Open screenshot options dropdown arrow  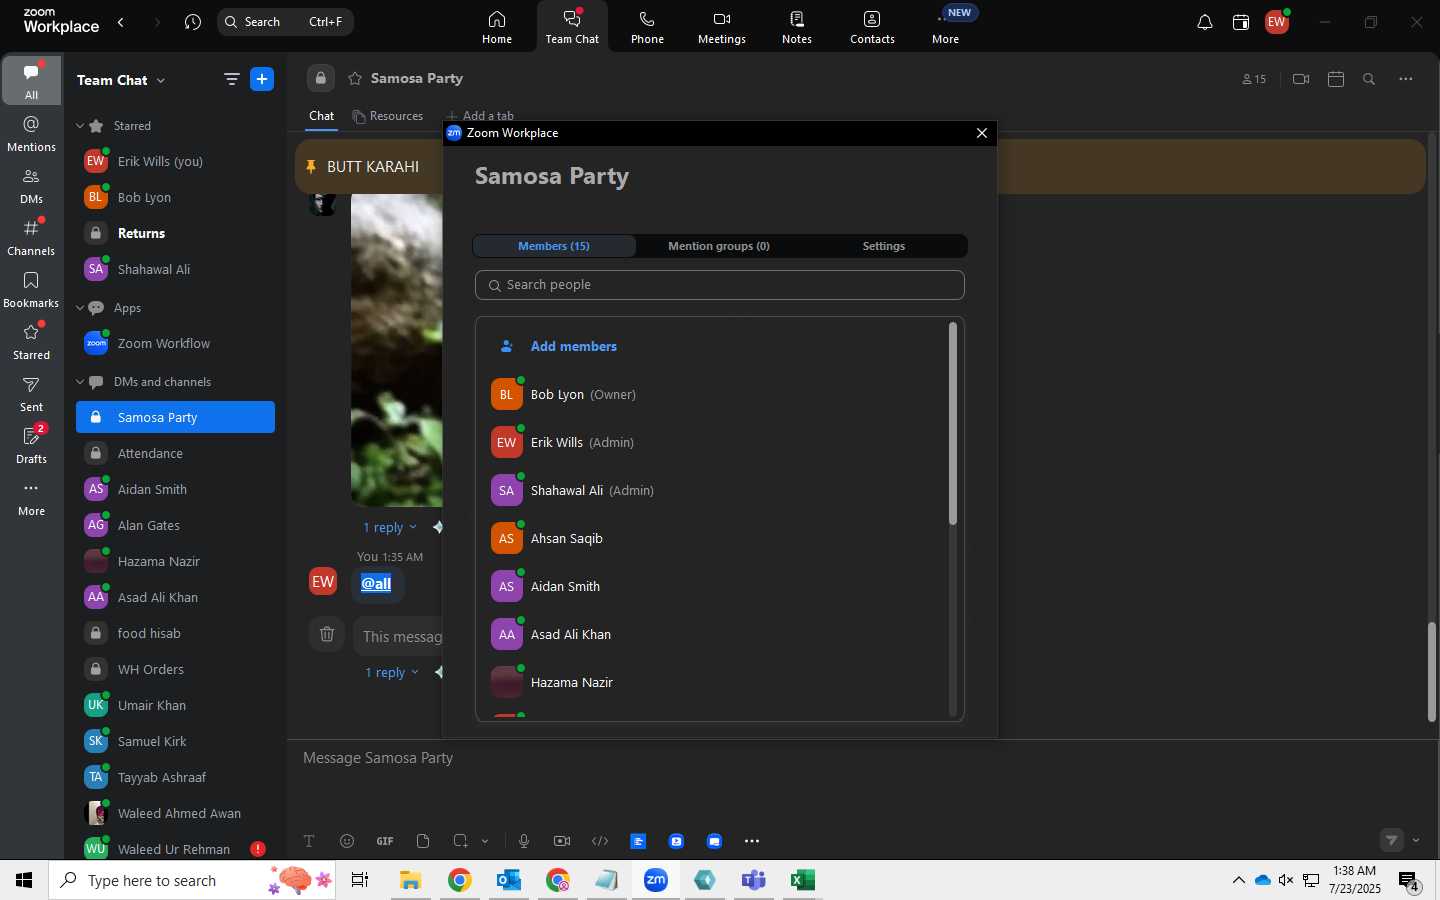(485, 841)
